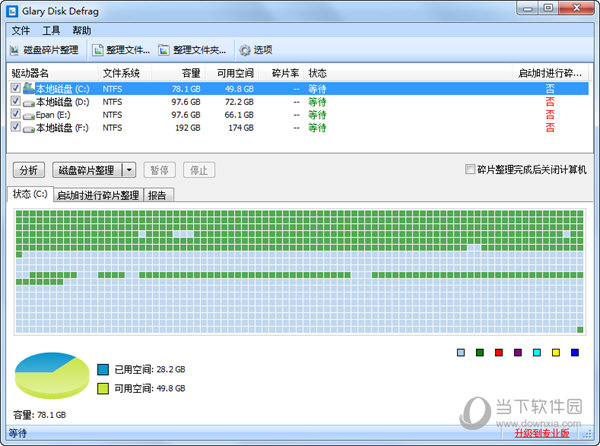This screenshot has height=446, width=600.
Task: Click 否 boot-time value in D: row
Action: [x=550, y=102]
